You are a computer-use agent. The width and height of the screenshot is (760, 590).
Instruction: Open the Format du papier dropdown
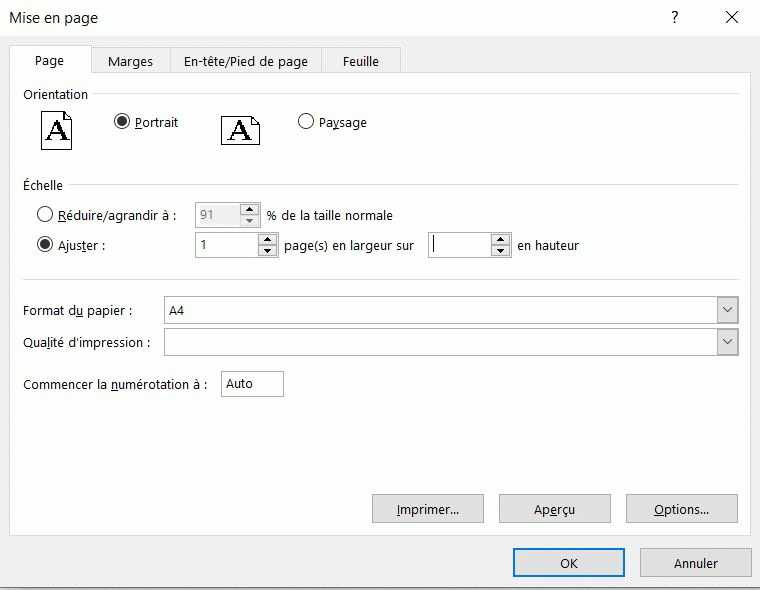click(x=728, y=310)
